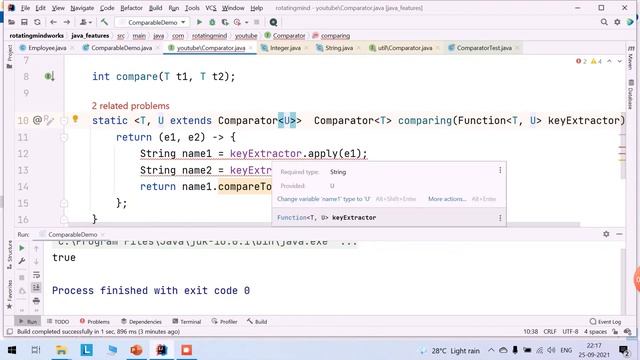The height and width of the screenshot is (360, 640).
Task: Click the yellow light bulb intention icon
Action: 75,119
